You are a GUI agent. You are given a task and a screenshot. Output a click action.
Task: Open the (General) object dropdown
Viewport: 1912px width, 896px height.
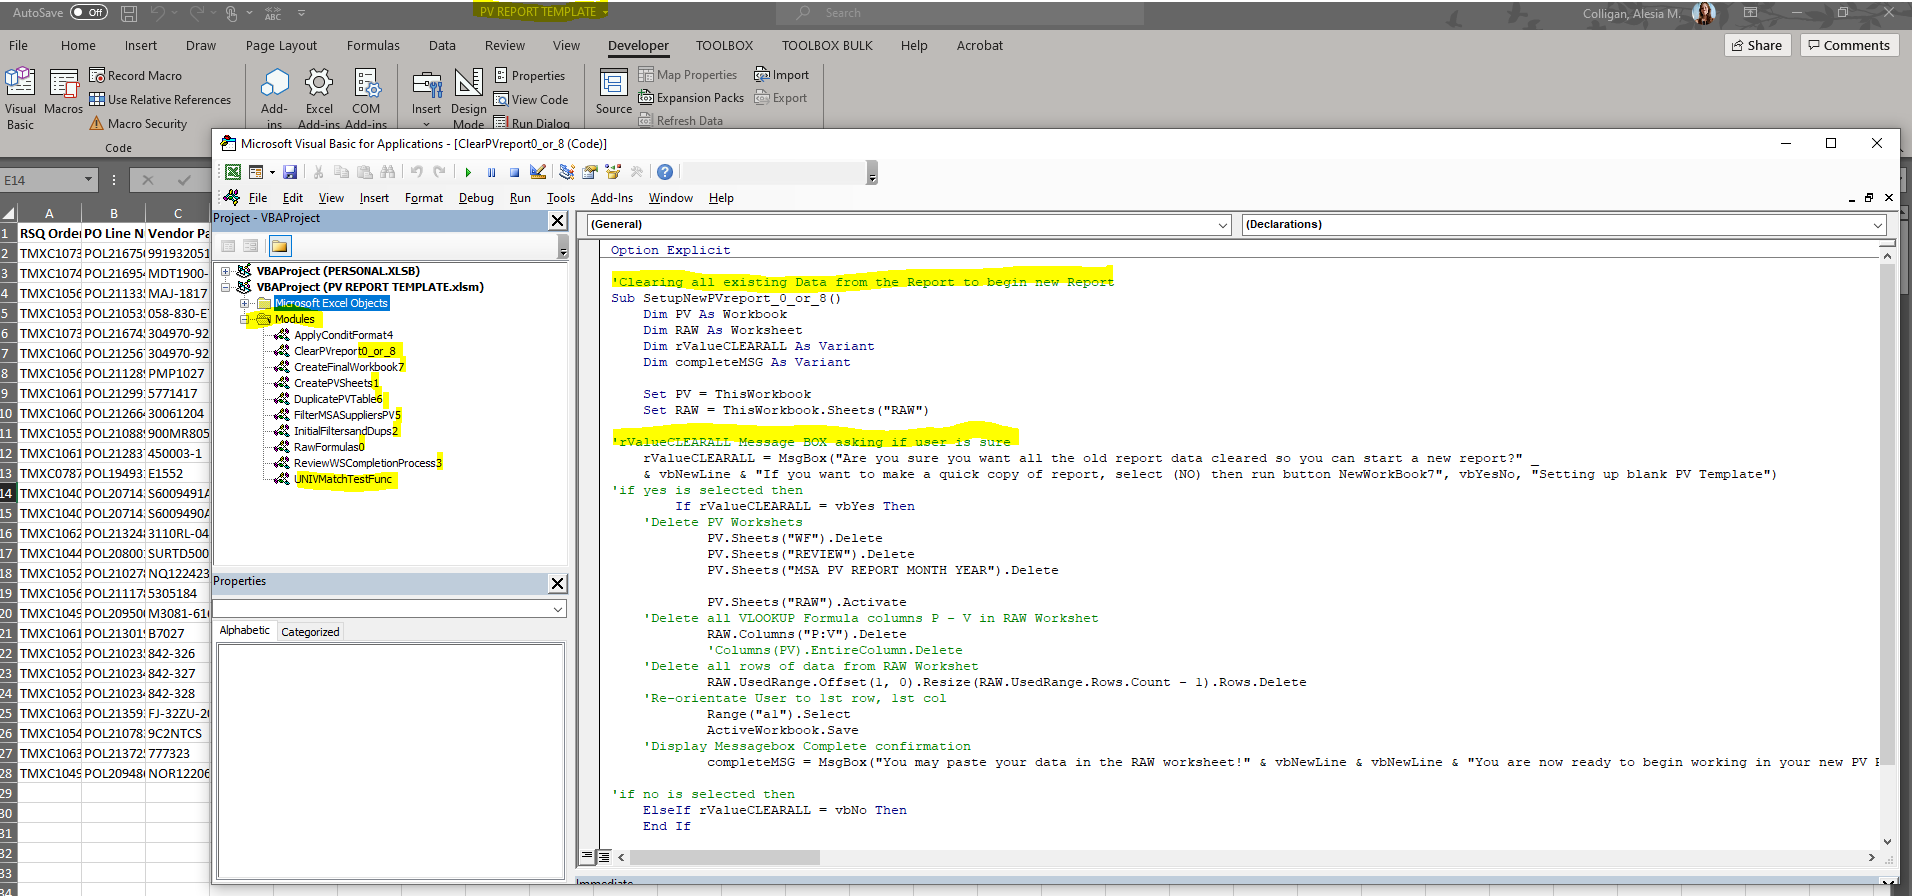[1223, 225]
